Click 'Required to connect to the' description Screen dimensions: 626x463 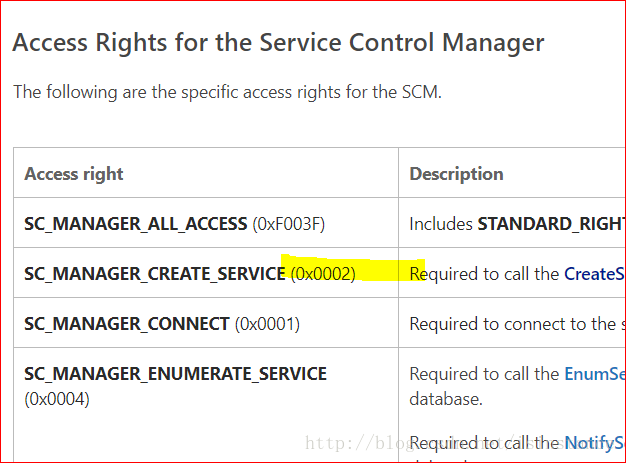[513, 324]
